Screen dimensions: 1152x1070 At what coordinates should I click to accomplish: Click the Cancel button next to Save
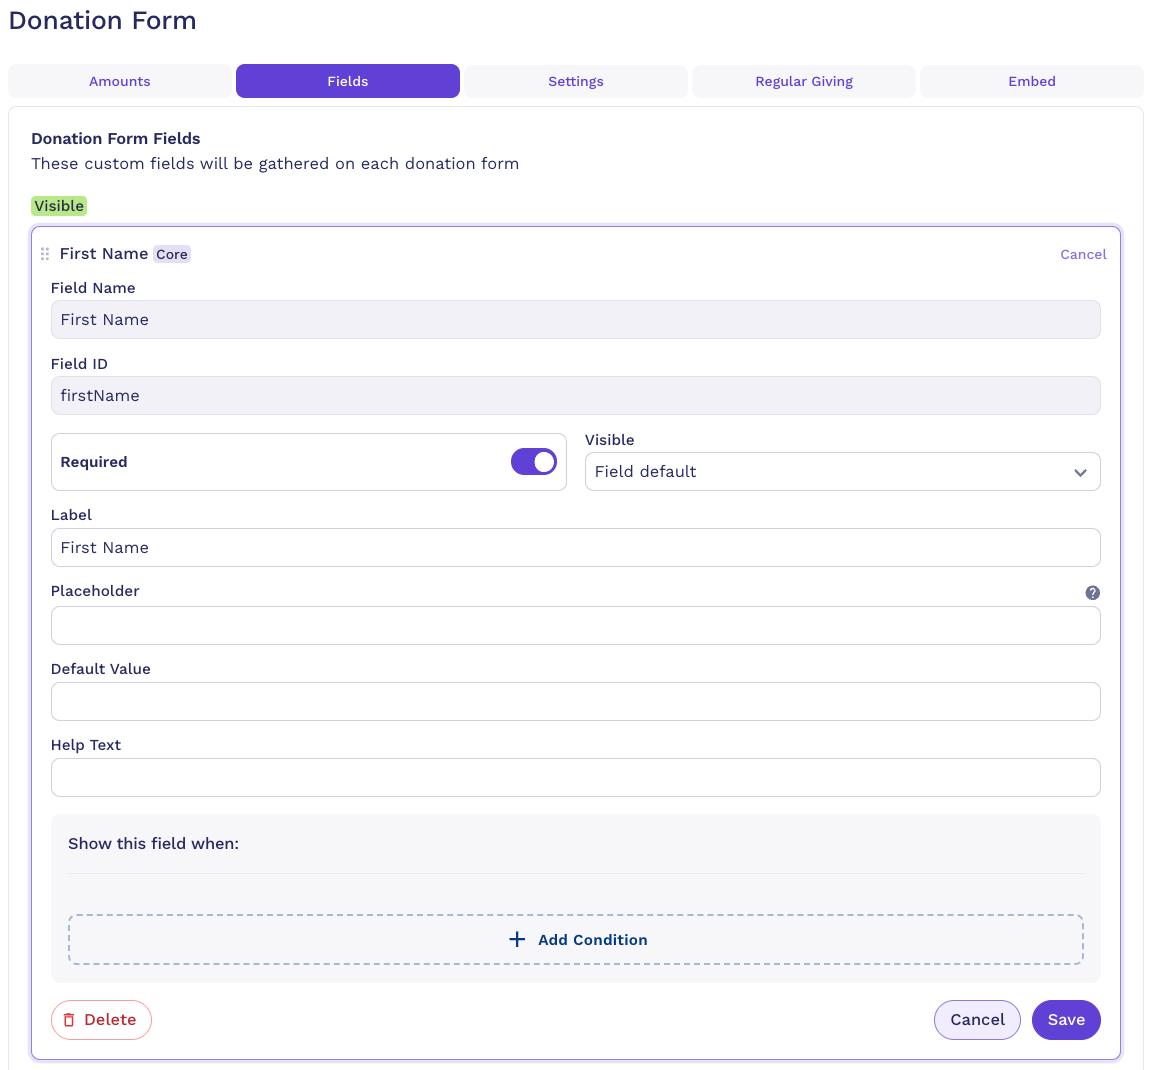coord(976,1020)
